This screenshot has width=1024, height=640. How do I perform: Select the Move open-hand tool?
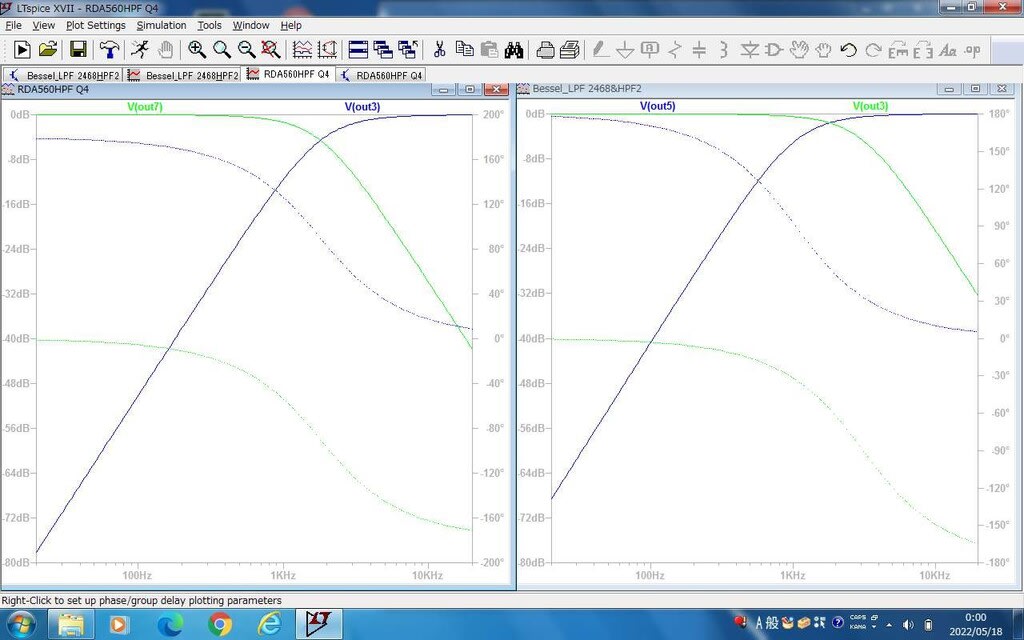799,50
